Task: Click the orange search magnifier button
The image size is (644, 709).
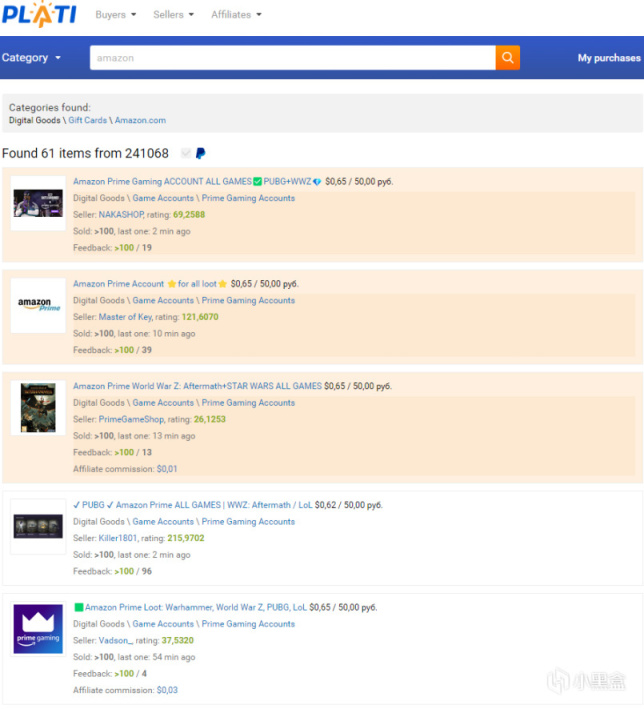Action: click(x=507, y=57)
